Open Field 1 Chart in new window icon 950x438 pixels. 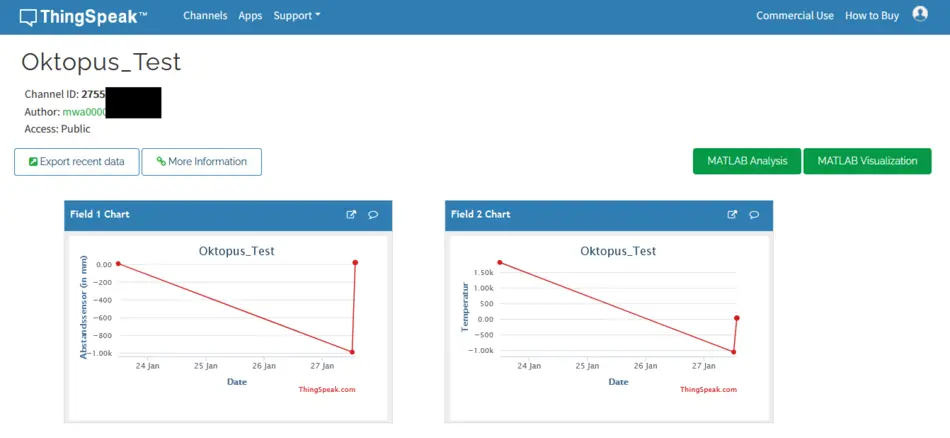(x=351, y=214)
